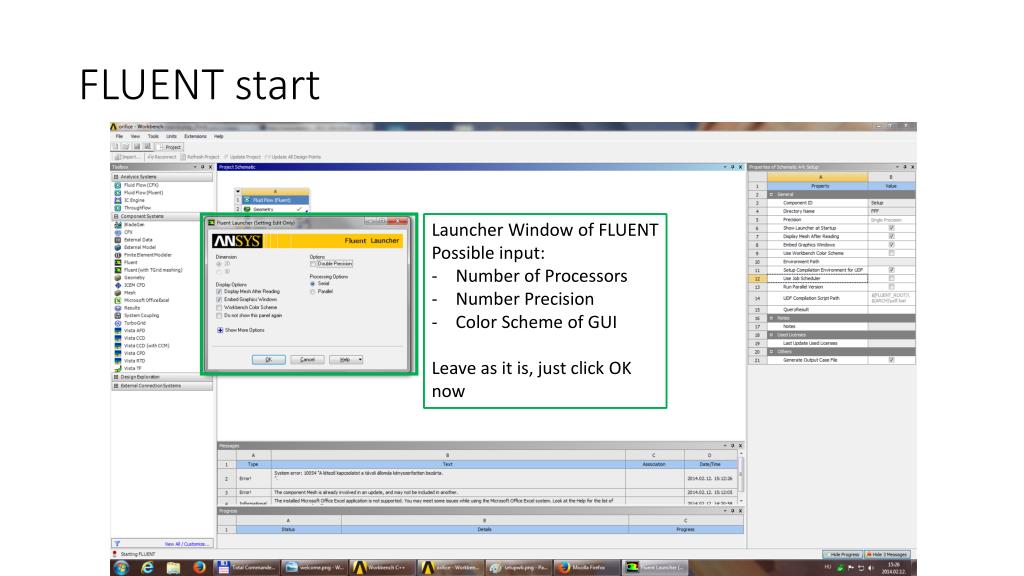The image size is (1024, 576).
Task: Toggle Double Precision in Fluent Launcher
Action: click(313, 264)
